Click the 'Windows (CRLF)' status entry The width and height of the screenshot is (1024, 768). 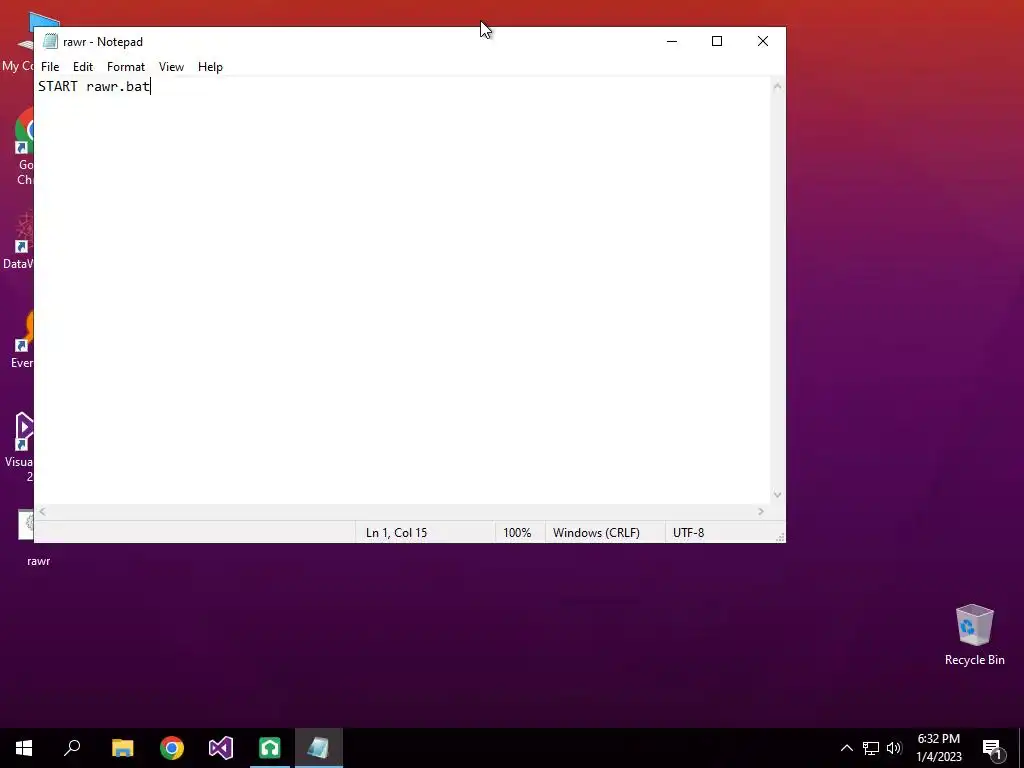pos(596,533)
